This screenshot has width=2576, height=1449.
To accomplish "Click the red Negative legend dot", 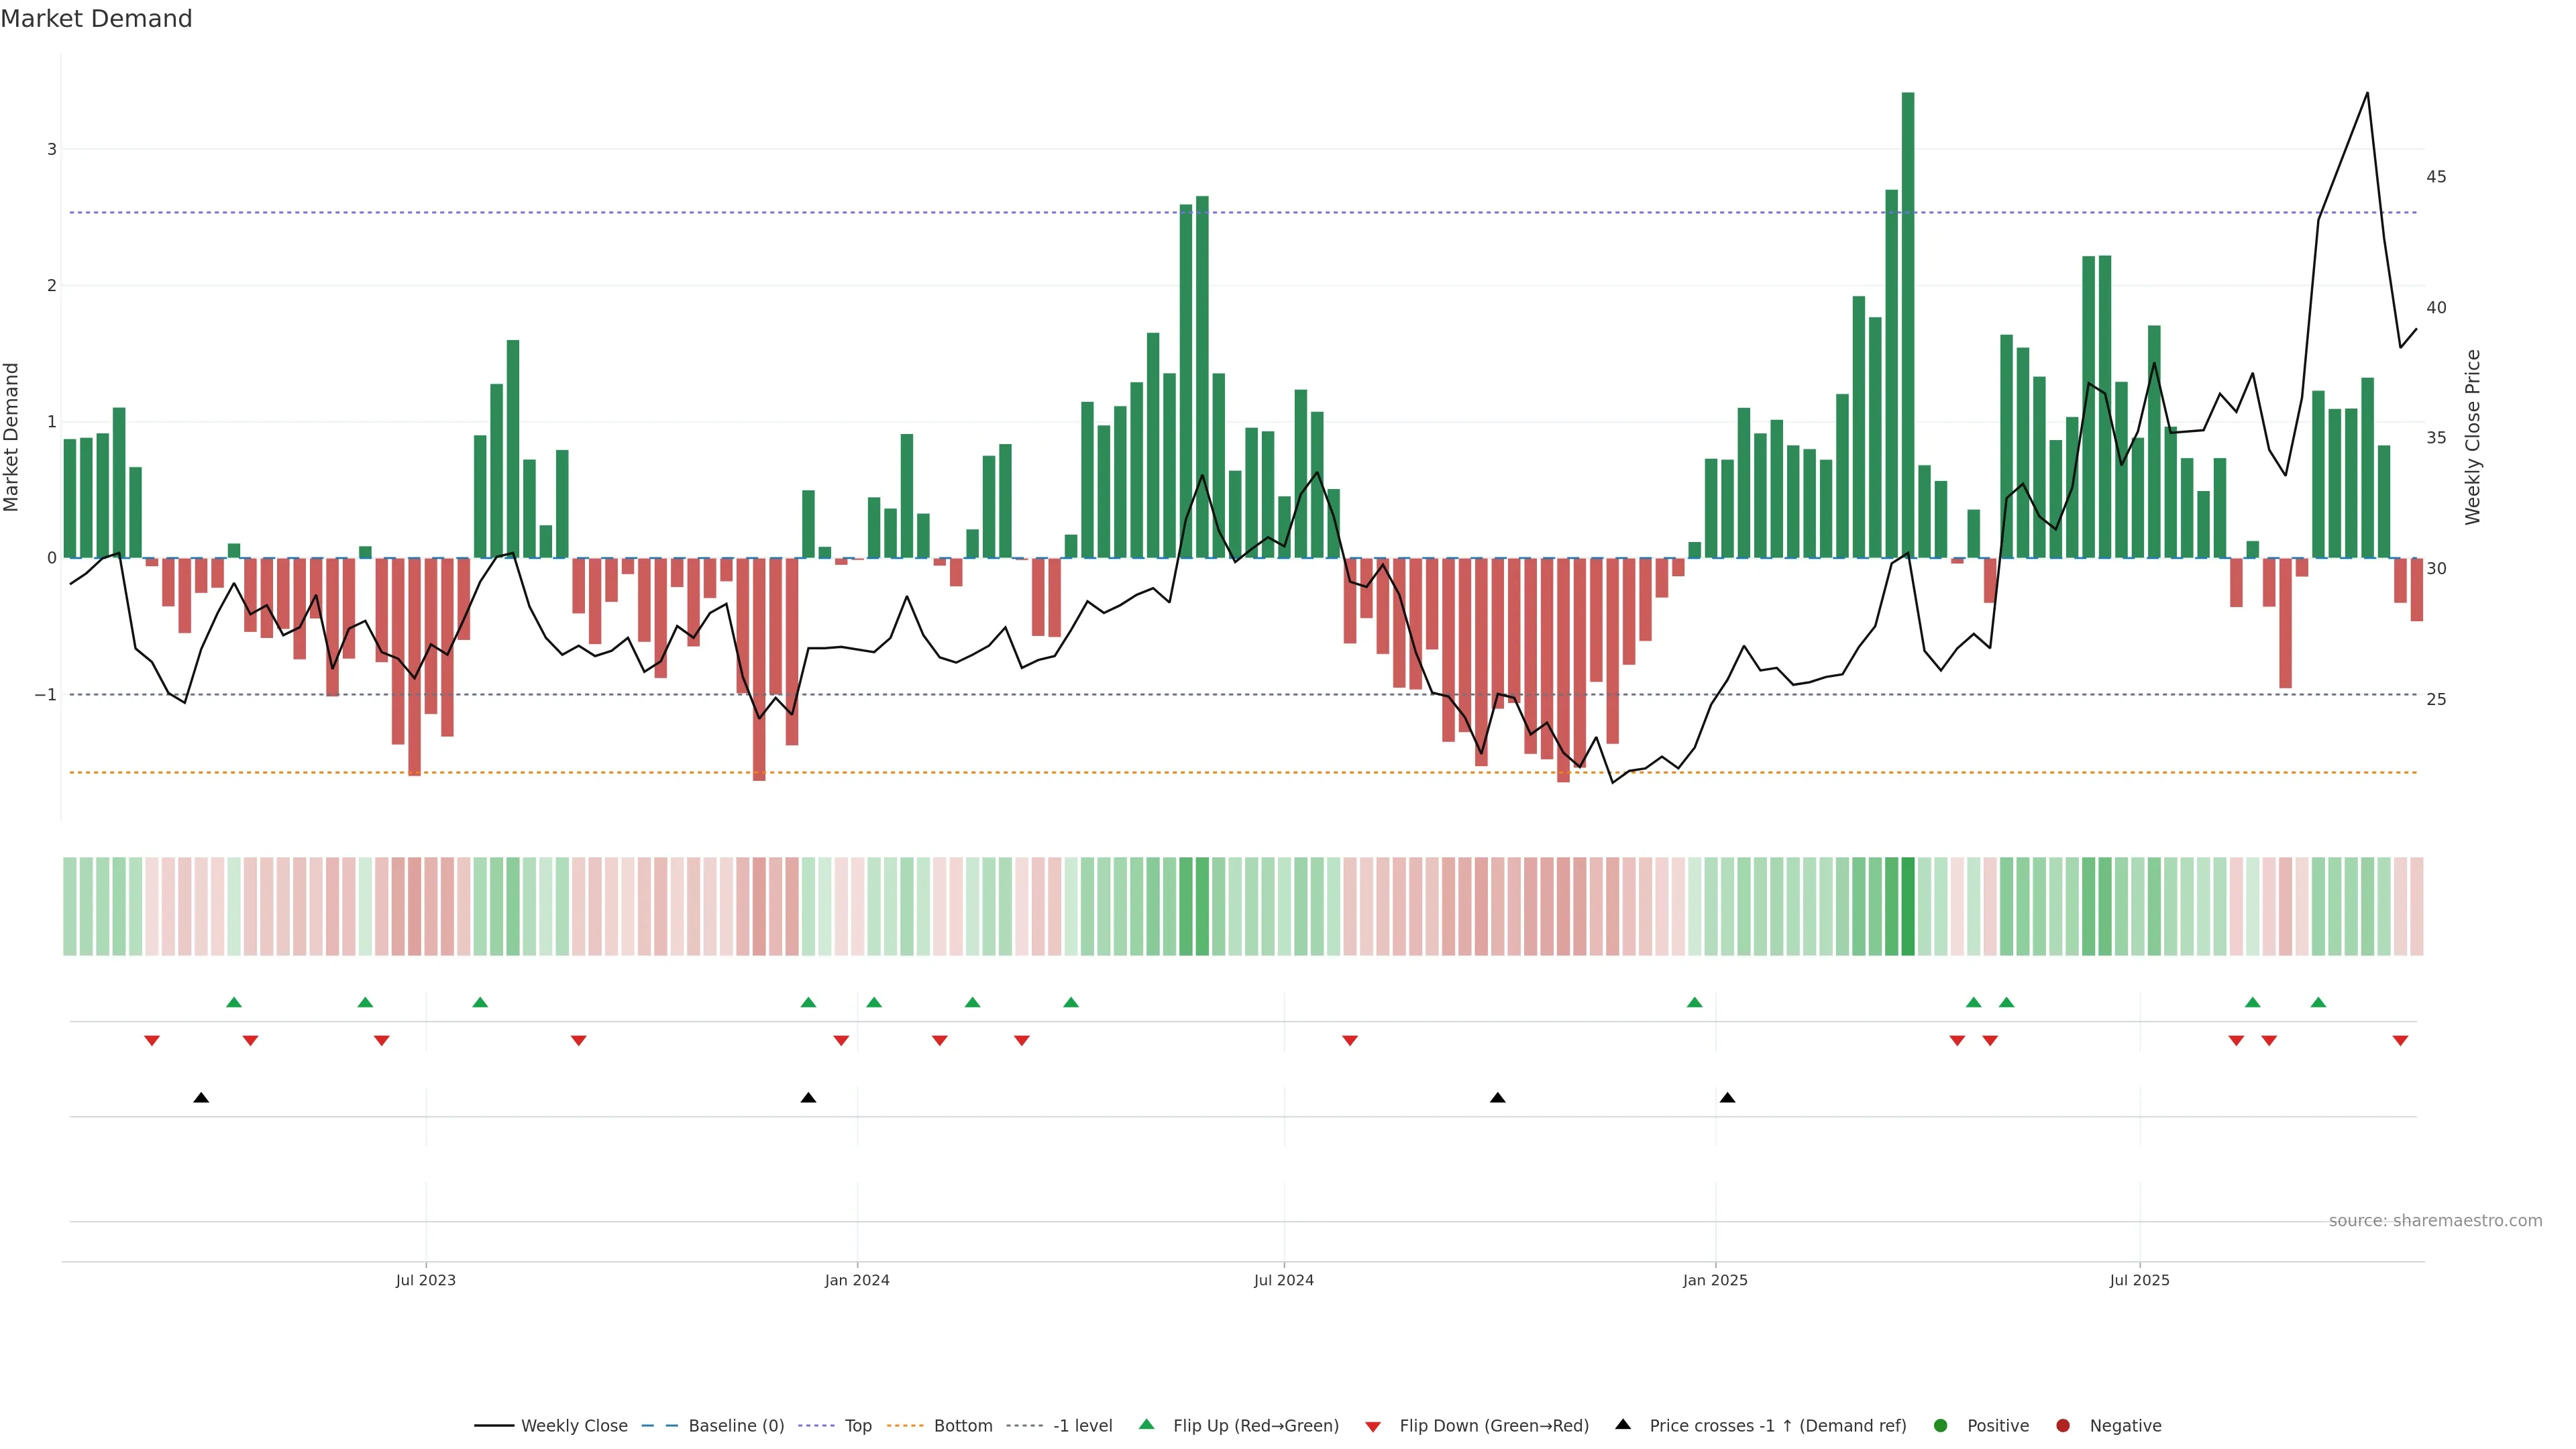I will coord(2063,1426).
